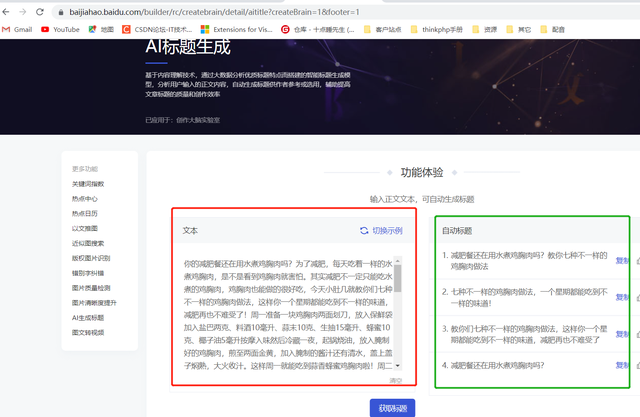Viewport: 640px width, 417px height.
Task: Click the AI标题生成 page title
Action: [x=188, y=47]
